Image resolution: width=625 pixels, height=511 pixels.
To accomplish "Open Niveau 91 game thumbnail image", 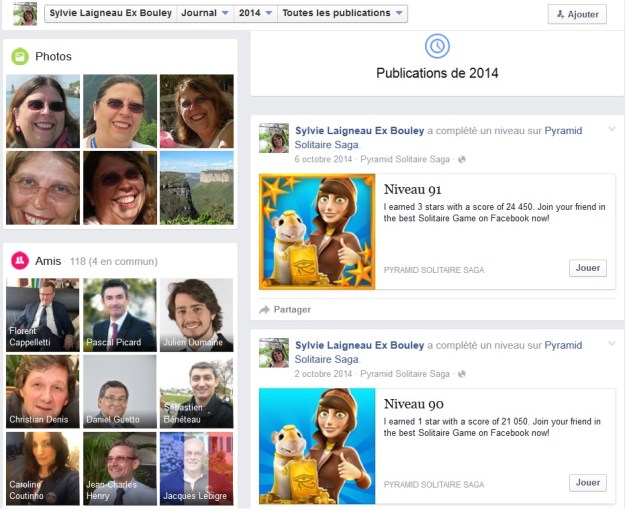I will [317, 232].
